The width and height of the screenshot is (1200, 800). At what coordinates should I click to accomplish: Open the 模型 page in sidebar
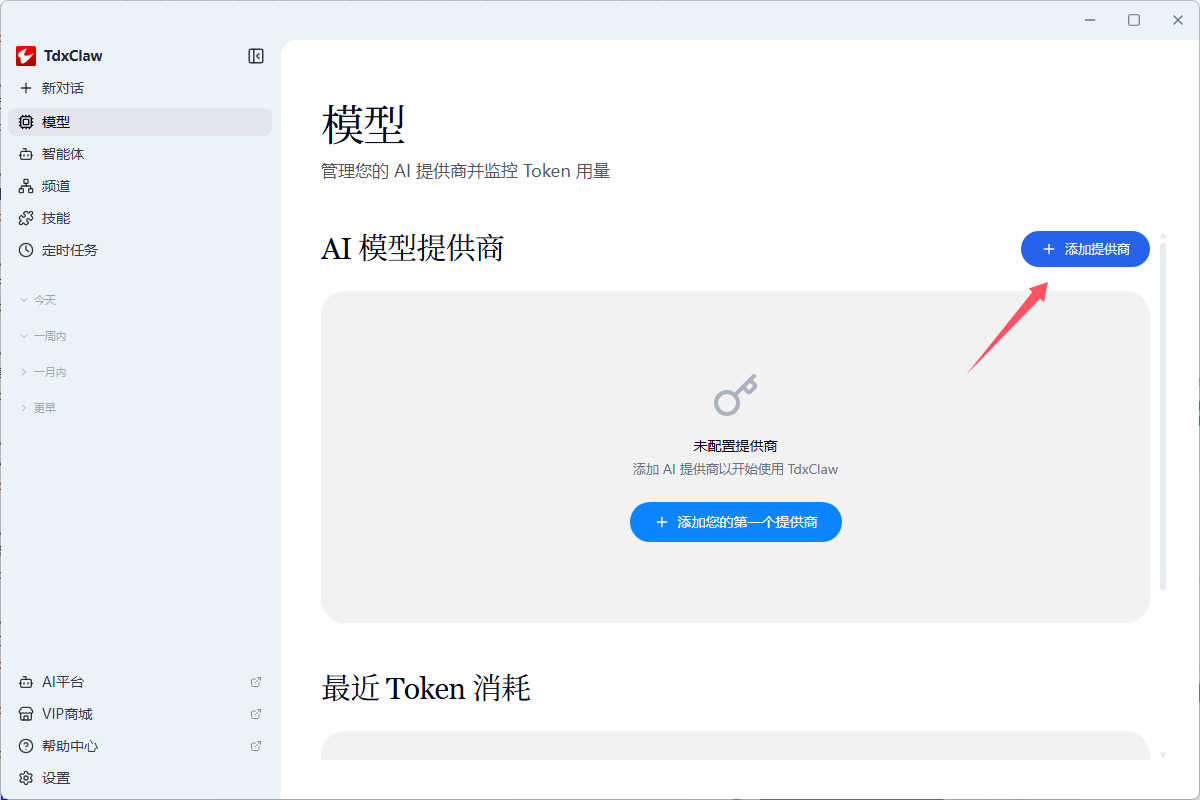tap(140, 122)
